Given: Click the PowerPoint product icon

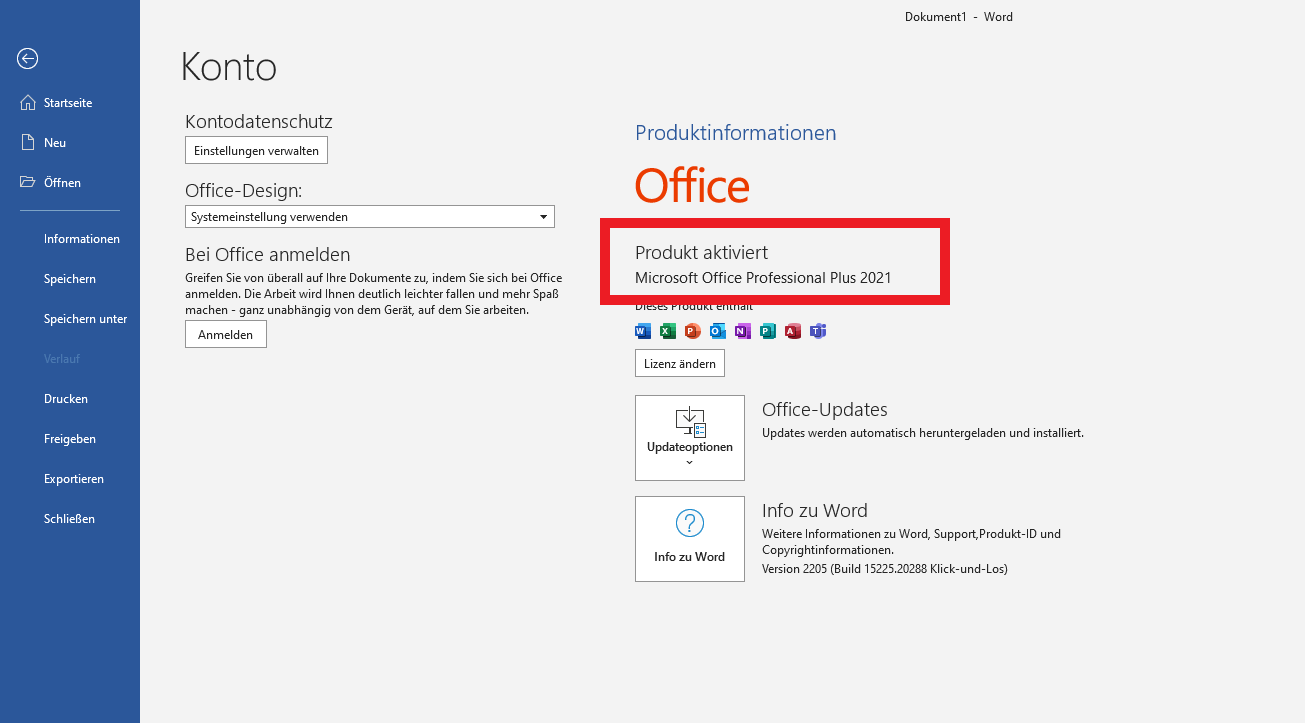Looking at the screenshot, I should [693, 331].
